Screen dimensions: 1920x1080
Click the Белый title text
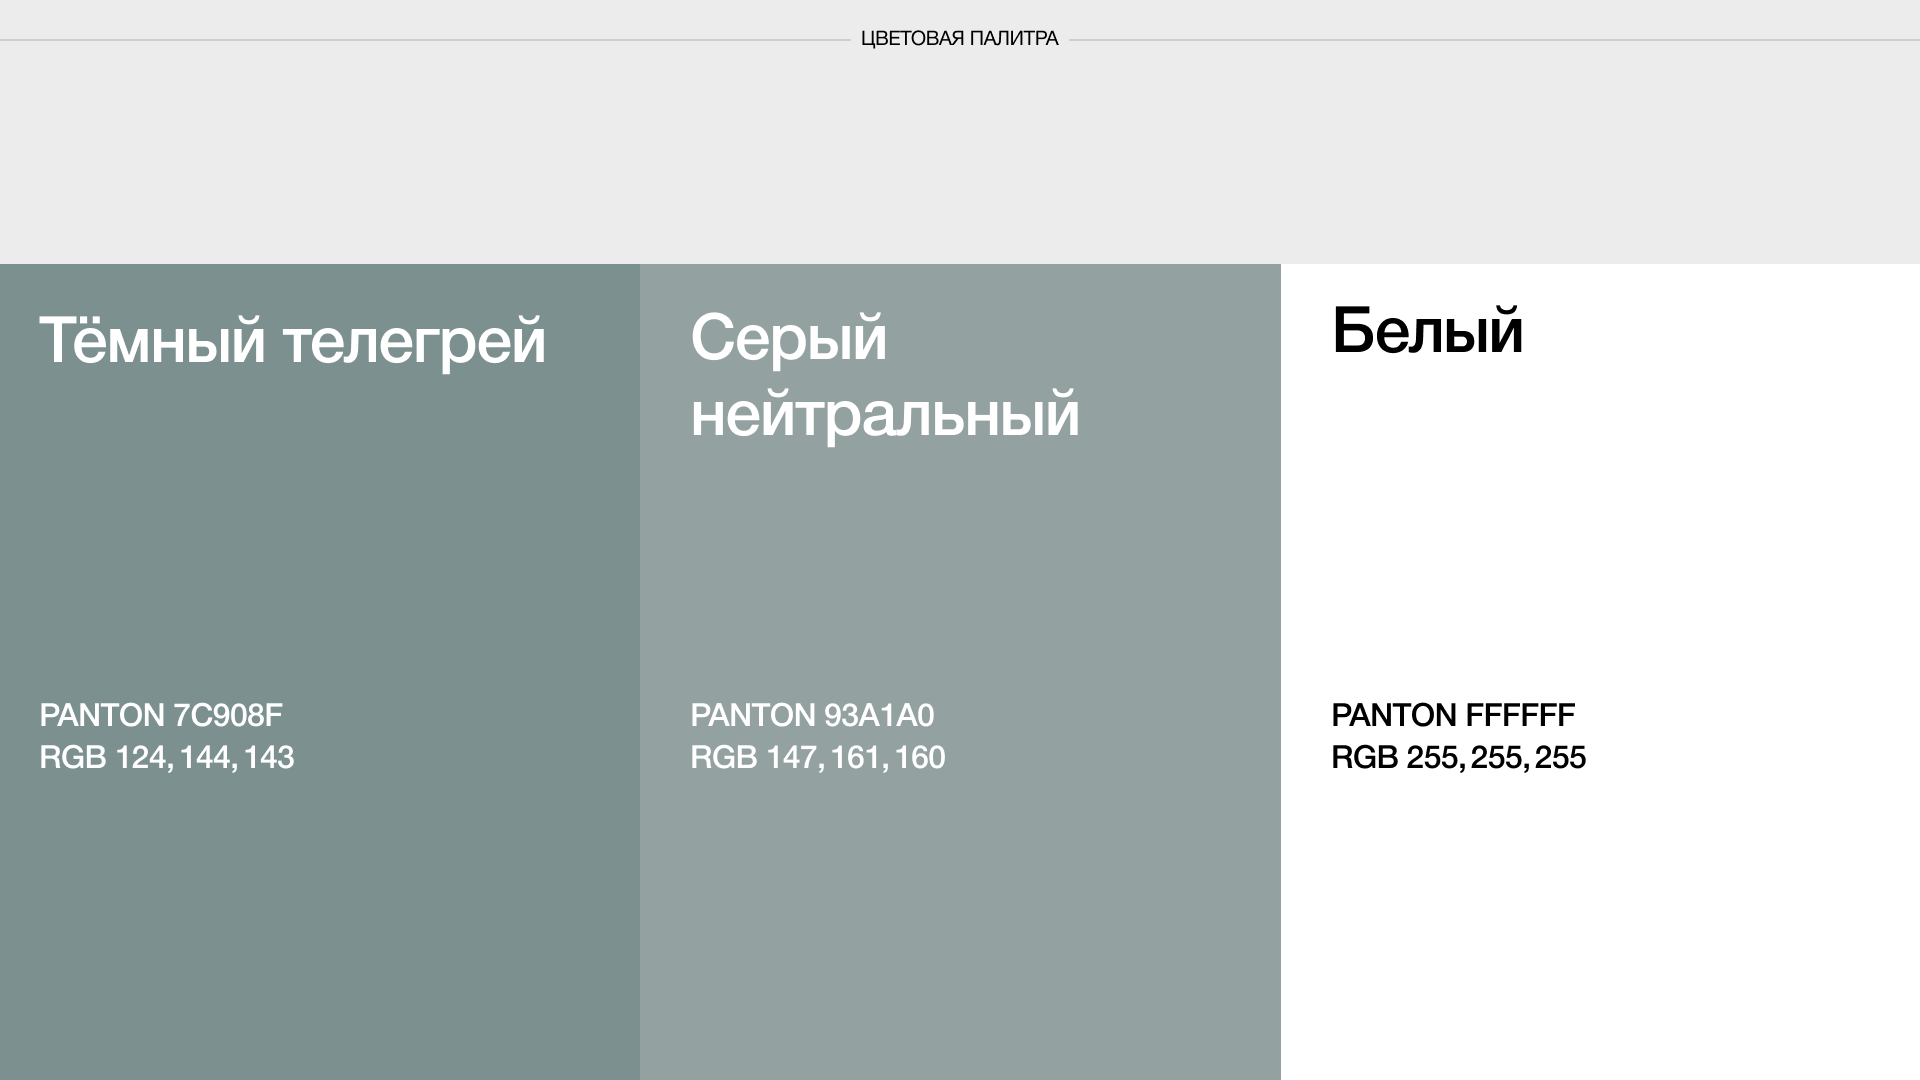[1426, 331]
